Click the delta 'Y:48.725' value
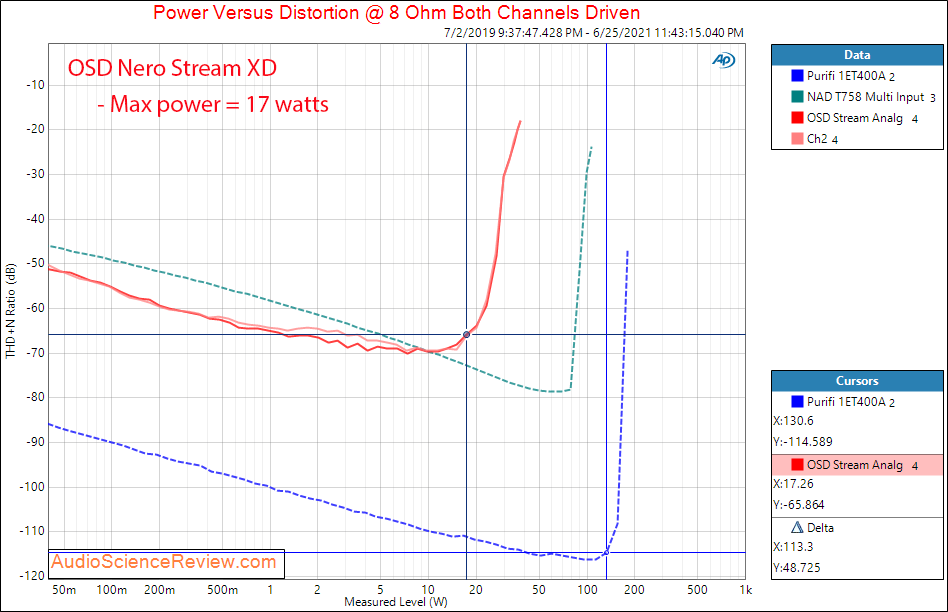The image size is (948, 612). click(797, 567)
